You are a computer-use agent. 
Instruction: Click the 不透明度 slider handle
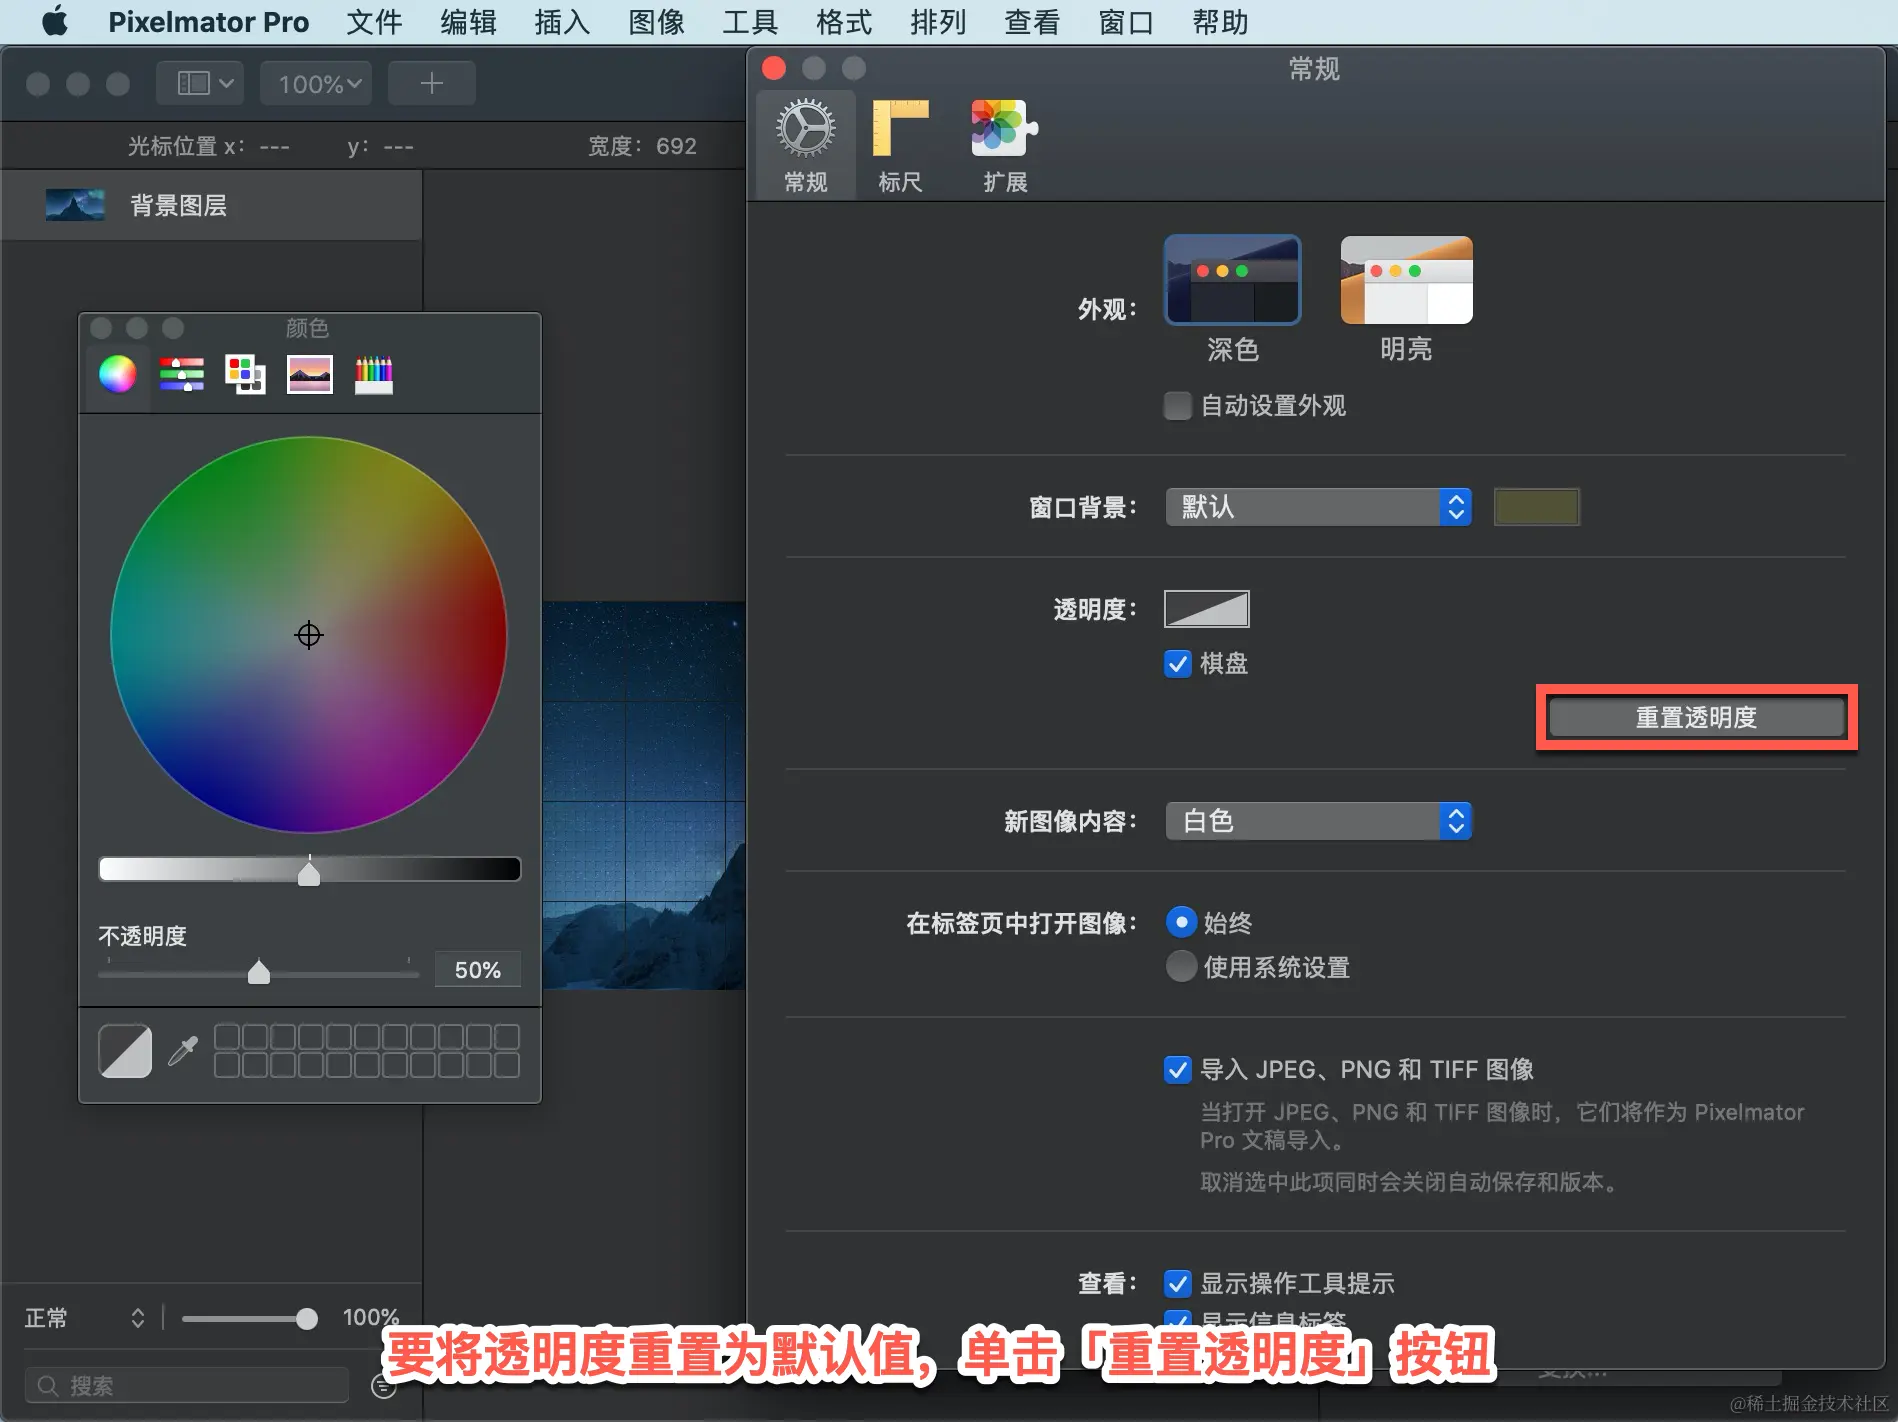coord(259,971)
